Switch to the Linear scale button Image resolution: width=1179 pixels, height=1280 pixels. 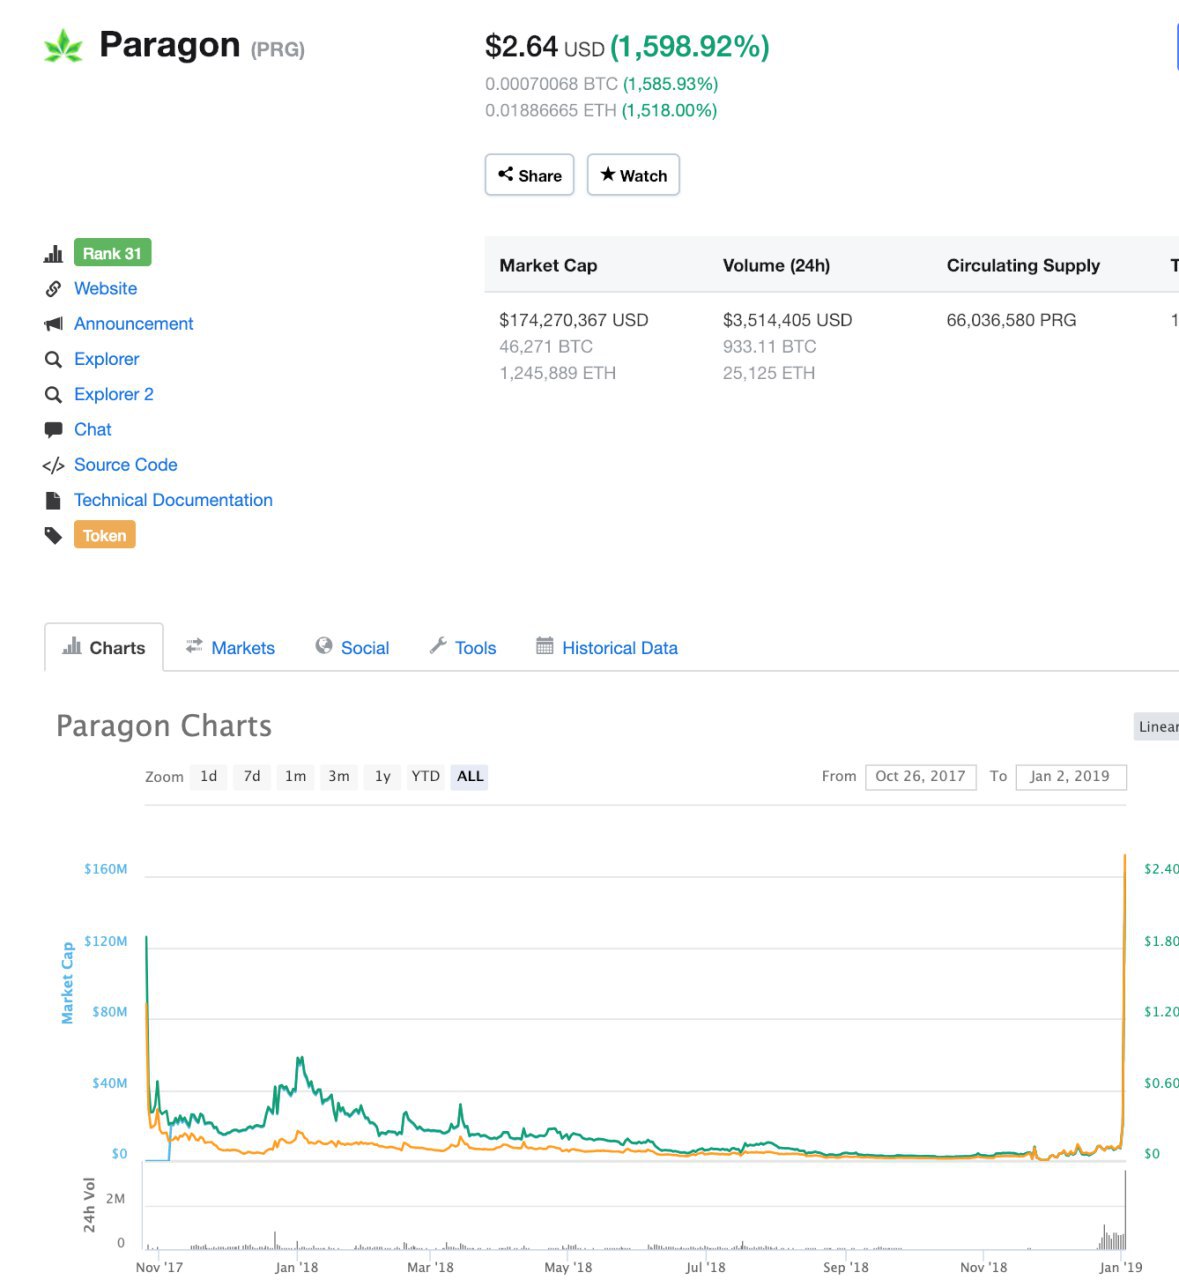click(x=1157, y=727)
